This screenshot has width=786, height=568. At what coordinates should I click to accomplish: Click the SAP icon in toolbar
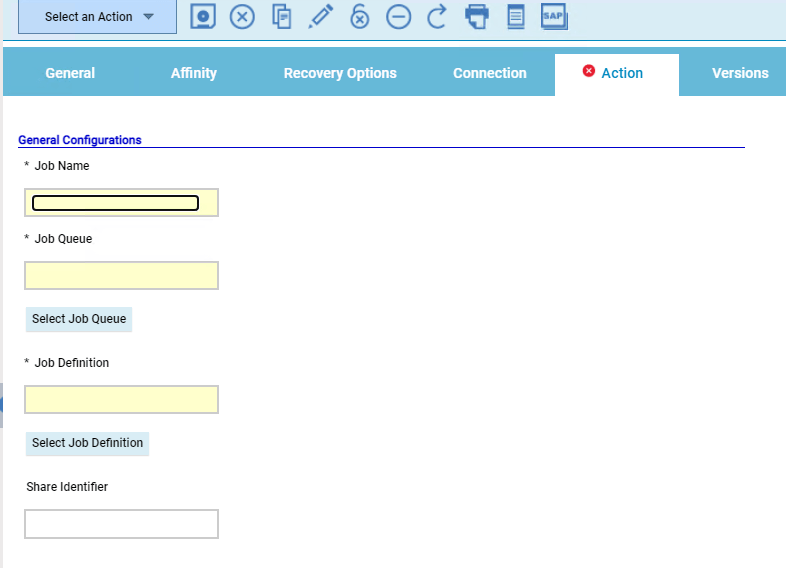[x=554, y=16]
